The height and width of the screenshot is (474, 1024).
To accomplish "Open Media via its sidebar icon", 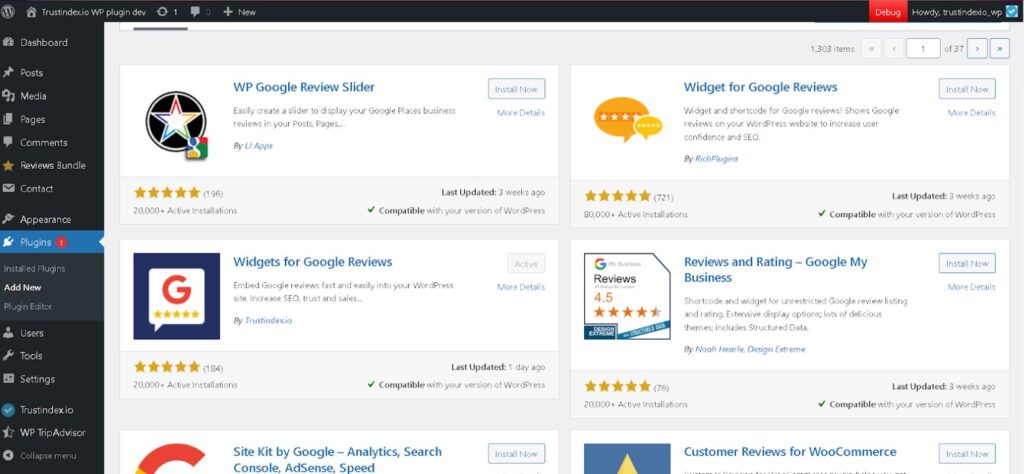I will 9,96.
